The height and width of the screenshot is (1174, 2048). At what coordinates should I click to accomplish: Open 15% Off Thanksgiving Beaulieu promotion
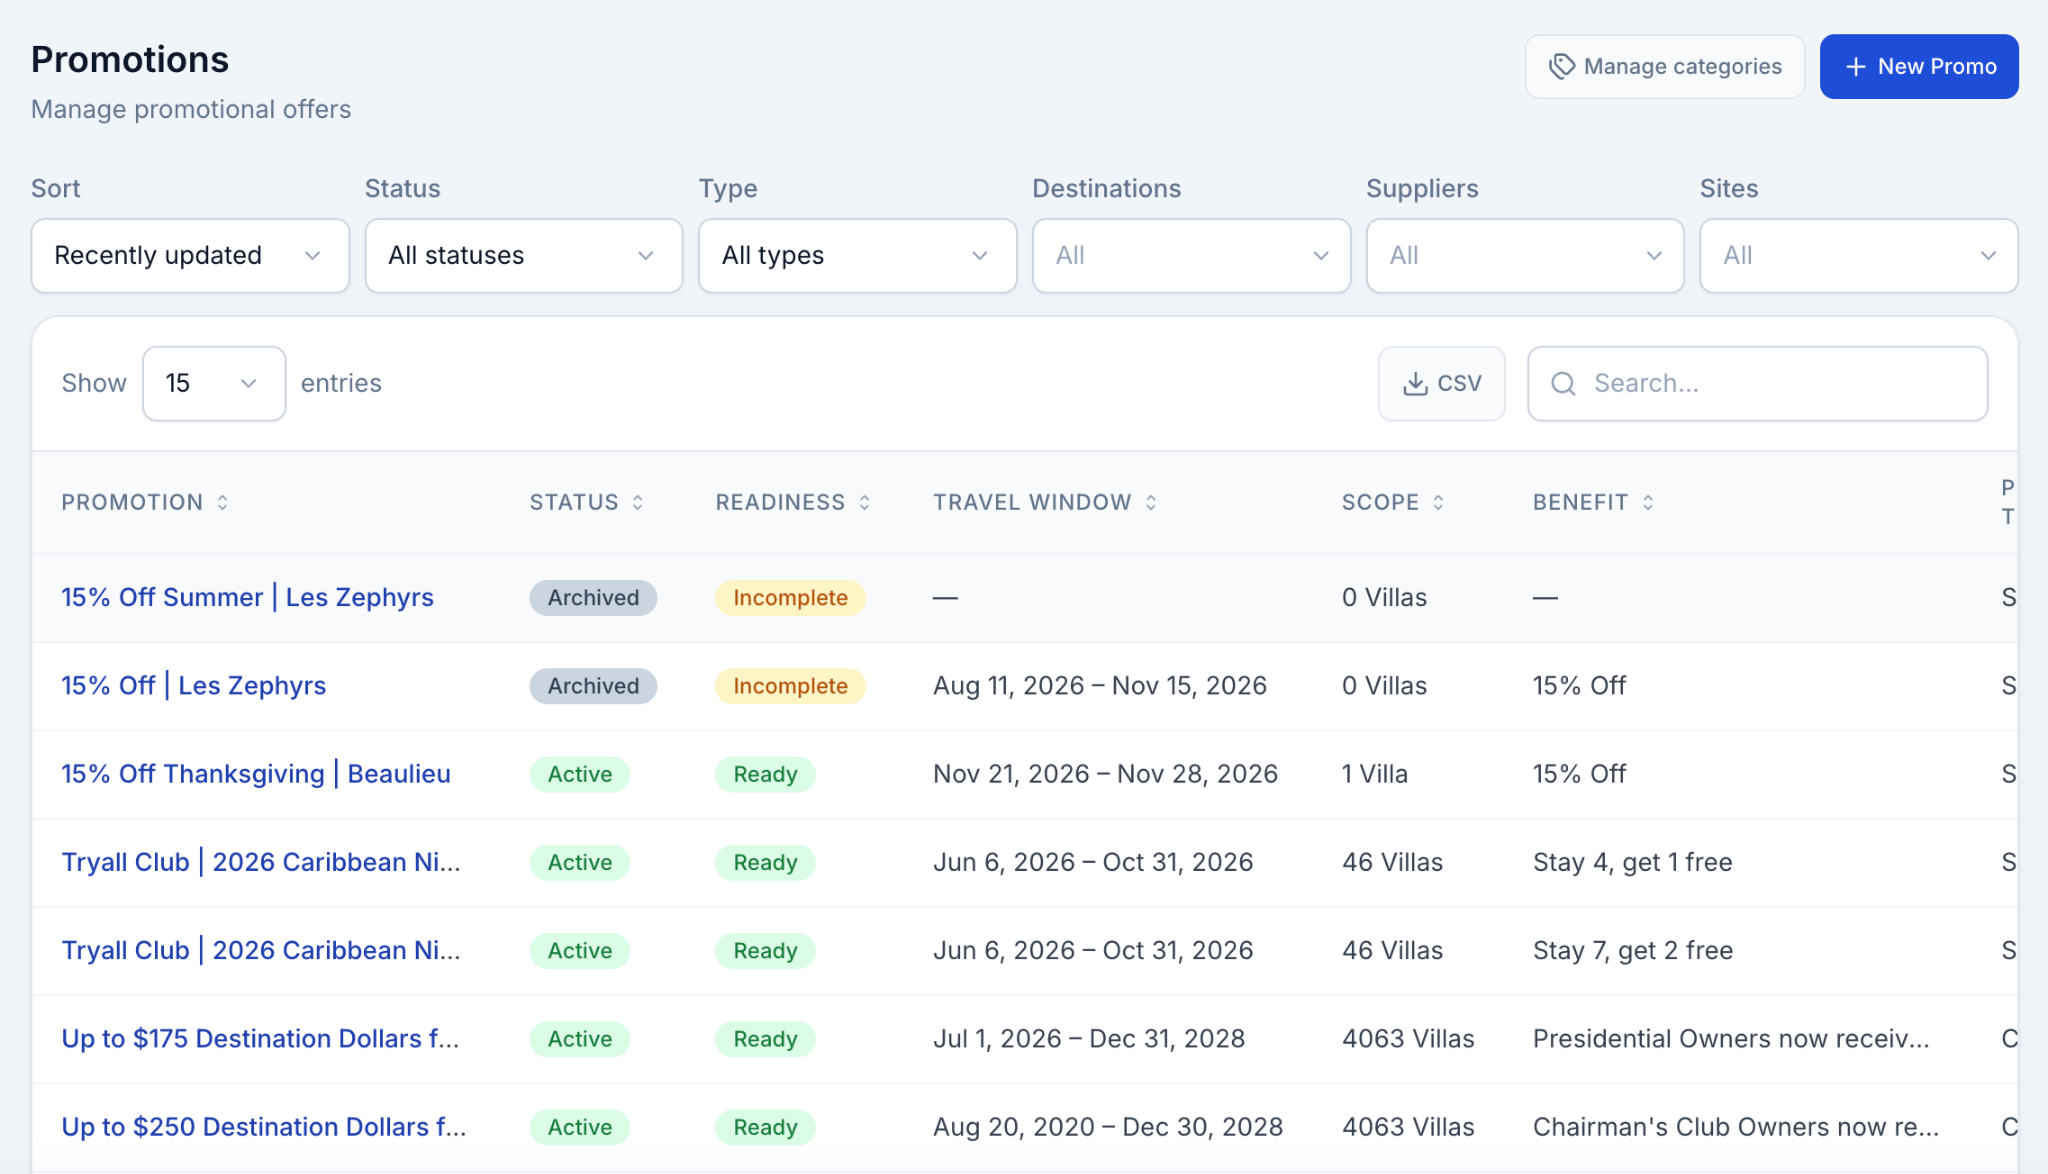click(x=256, y=774)
